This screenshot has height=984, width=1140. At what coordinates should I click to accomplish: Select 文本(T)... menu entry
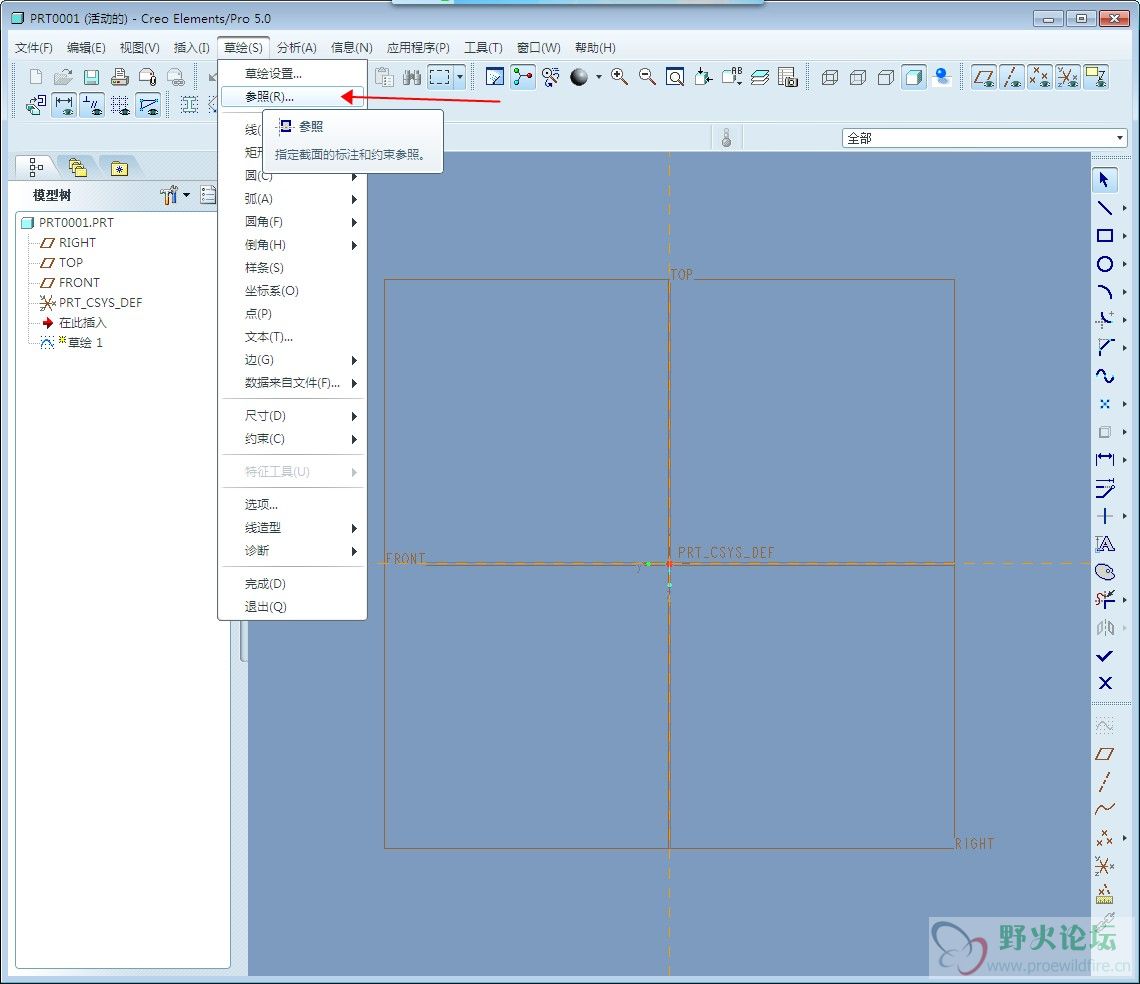coord(292,337)
